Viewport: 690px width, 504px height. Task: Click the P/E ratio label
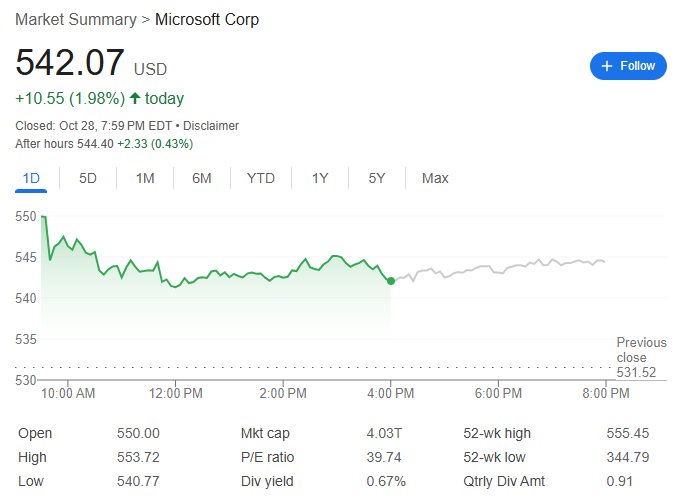[x=267, y=457]
